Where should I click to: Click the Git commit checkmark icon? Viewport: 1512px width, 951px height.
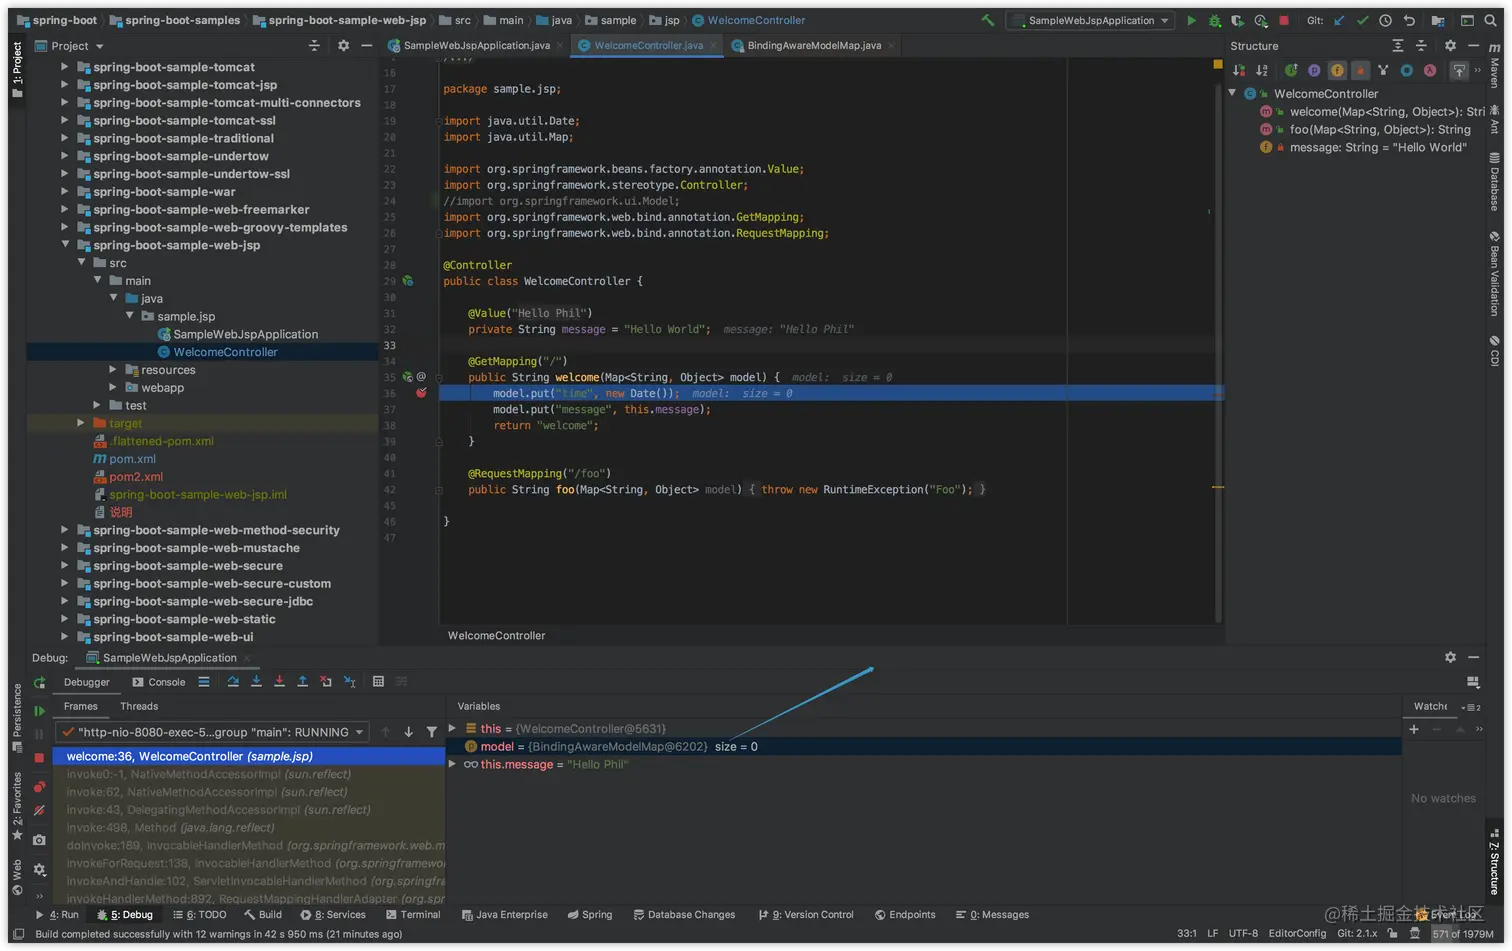[1362, 20]
